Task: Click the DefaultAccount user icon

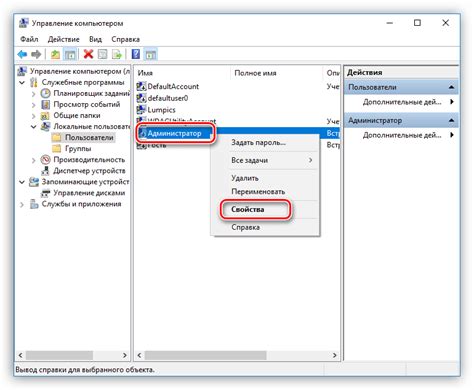Action: tap(141, 86)
